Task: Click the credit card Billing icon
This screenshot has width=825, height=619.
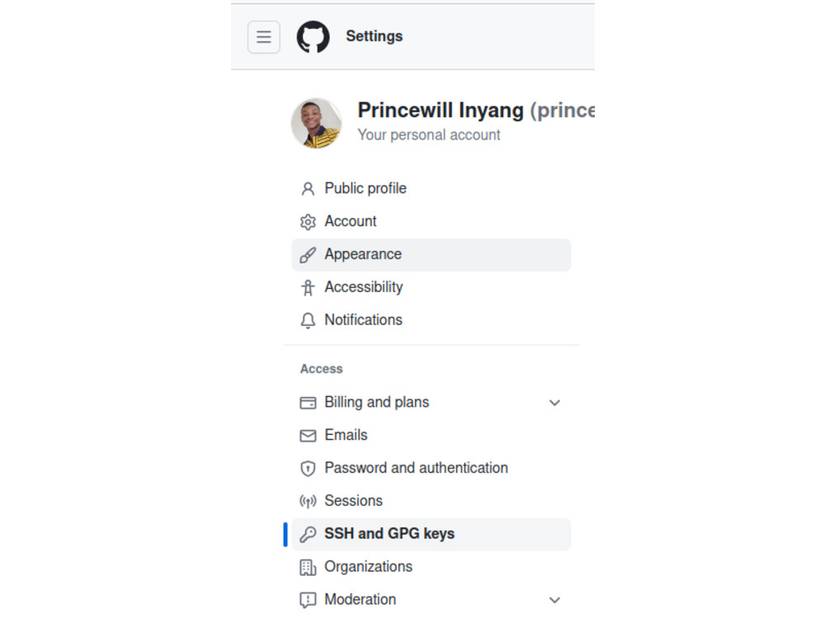Action: pyautogui.click(x=308, y=403)
